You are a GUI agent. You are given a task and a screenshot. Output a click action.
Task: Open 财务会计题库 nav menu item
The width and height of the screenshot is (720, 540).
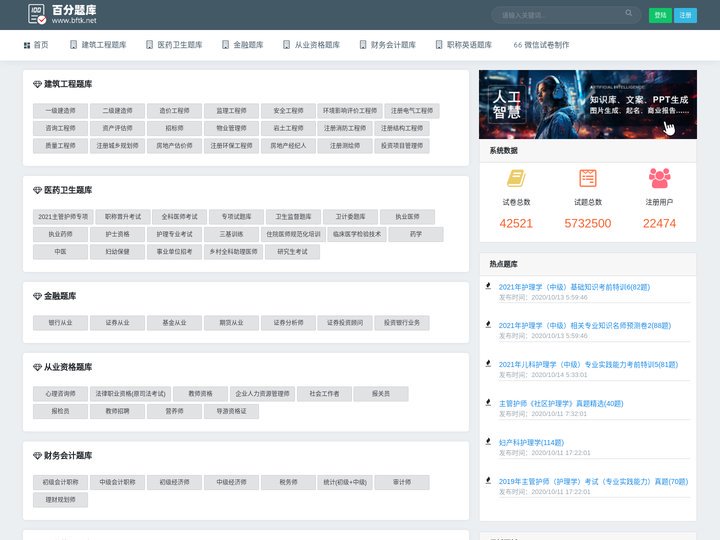(x=388, y=45)
